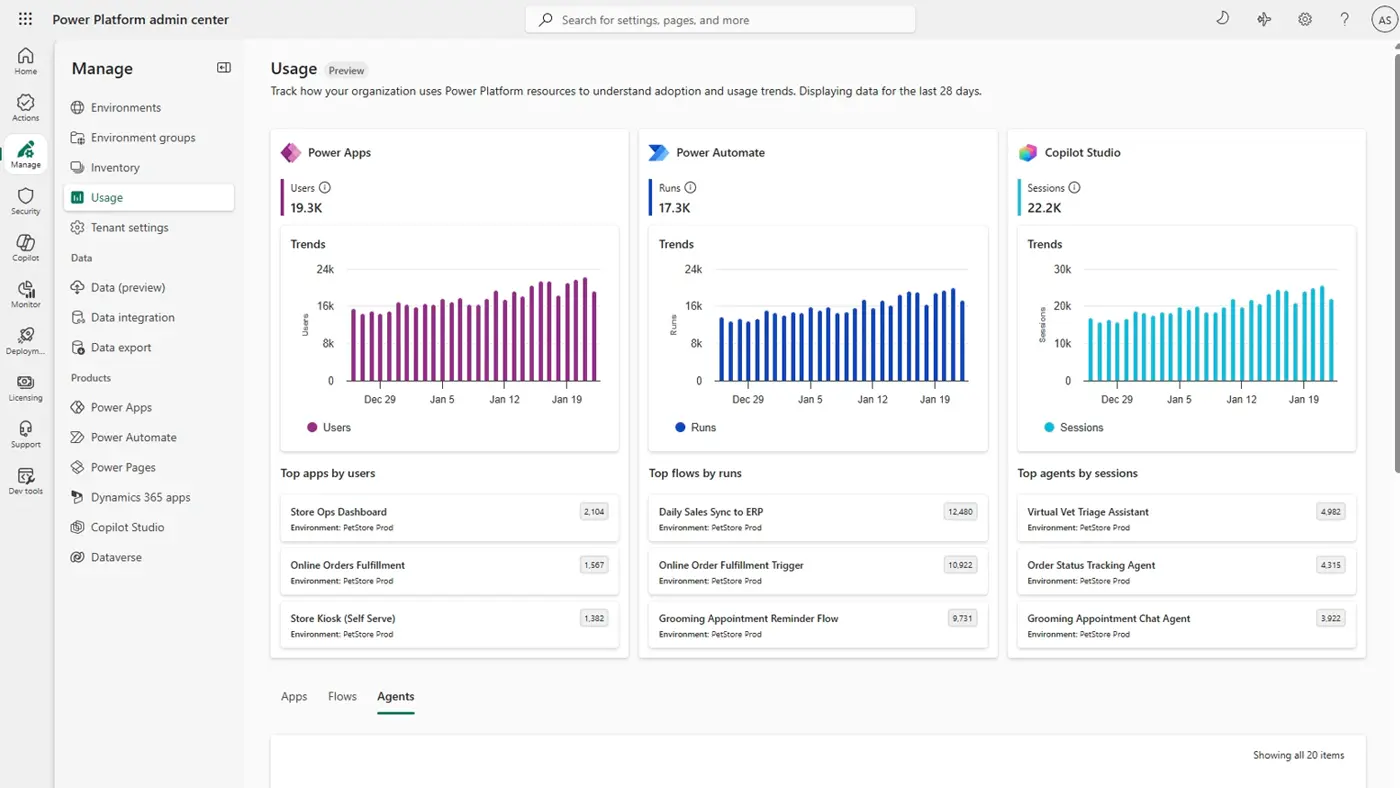
Task: Open the Copilot sparkle icon in header
Action: tap(1264, 19)
